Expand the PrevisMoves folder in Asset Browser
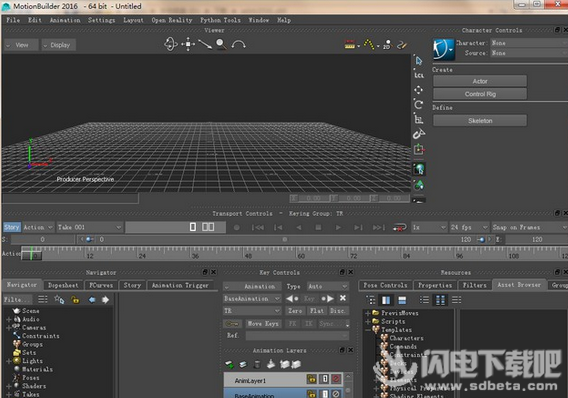Viewport: 568px width, 398px height. tap(368, 313)
